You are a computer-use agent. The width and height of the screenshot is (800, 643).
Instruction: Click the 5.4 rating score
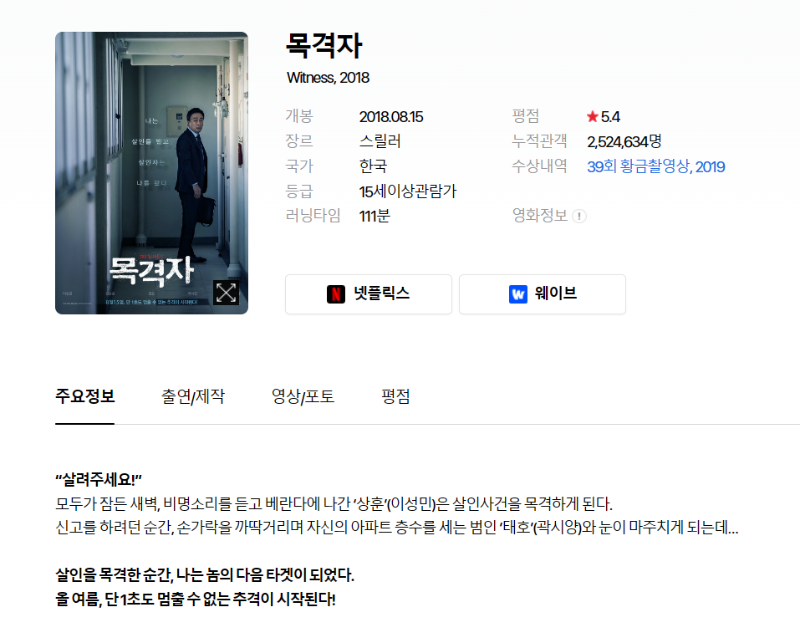[x=610, y=117]
